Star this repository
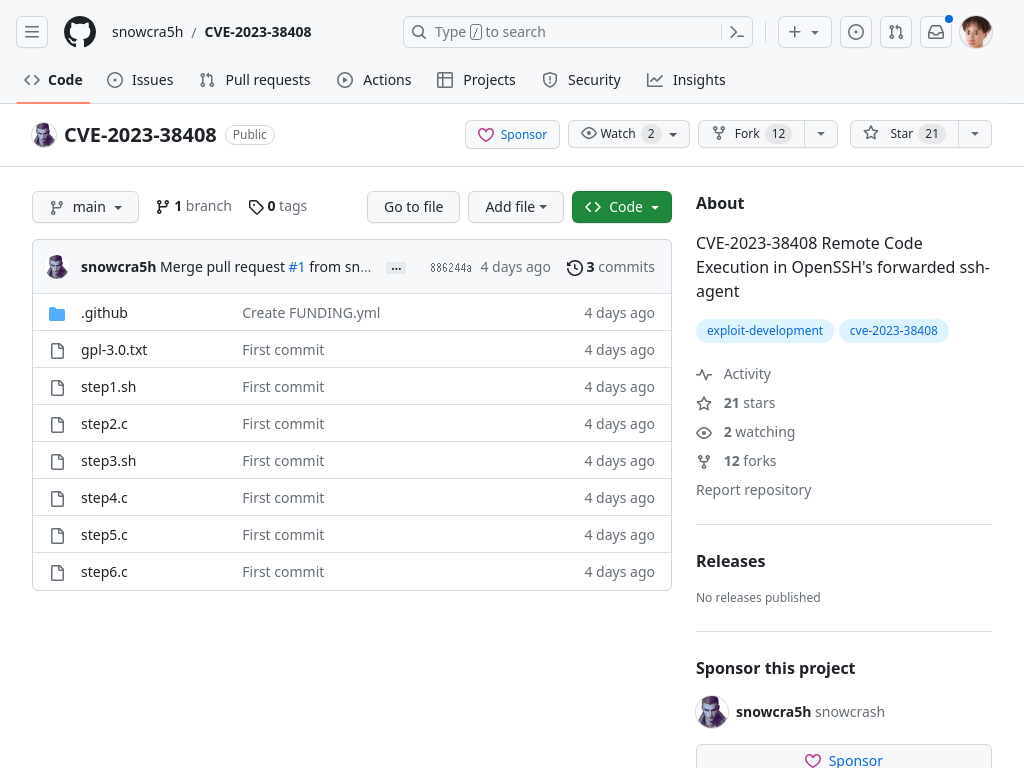1024x768 pixels. pos(902,134)
